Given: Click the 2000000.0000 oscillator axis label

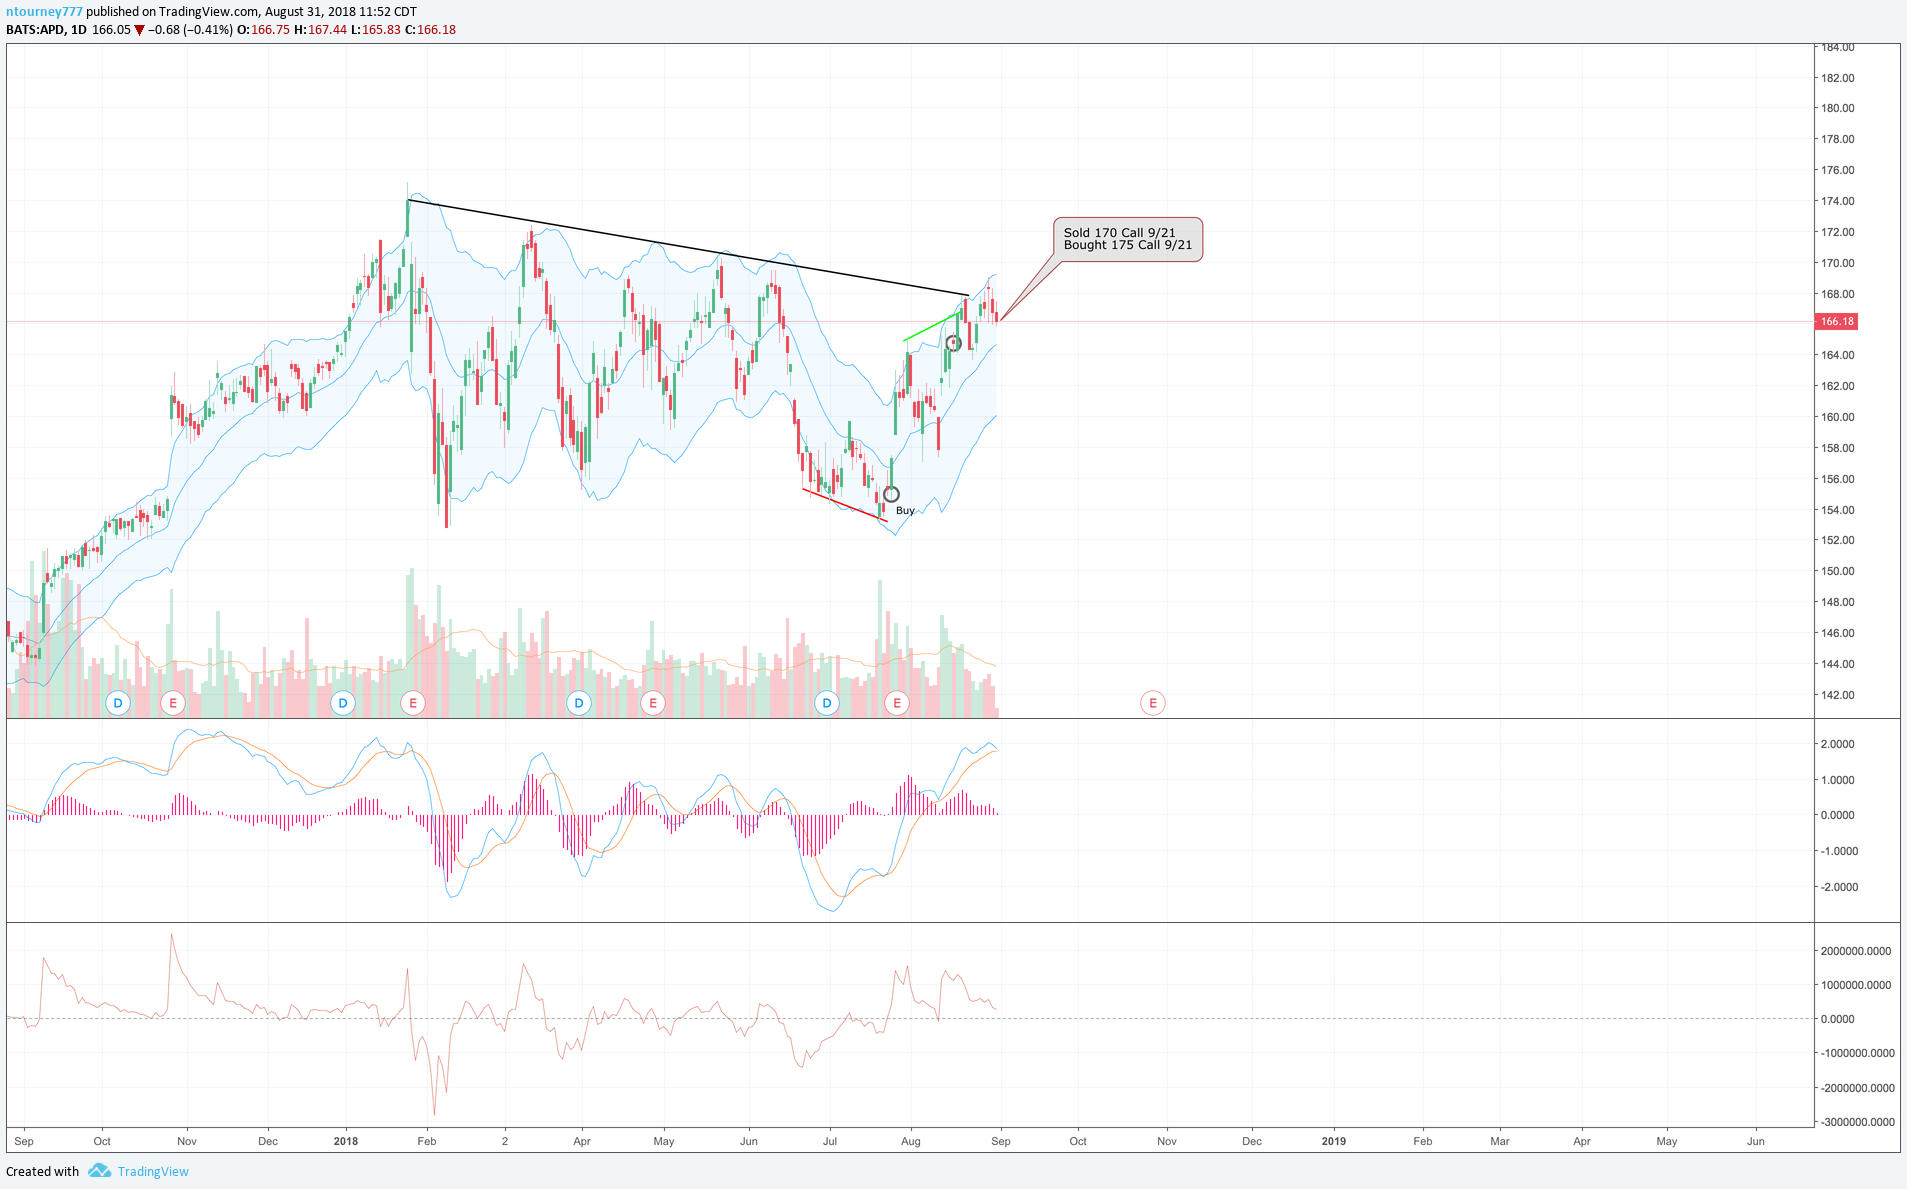Looking at the screenshot, I should tap(1856, 951).
